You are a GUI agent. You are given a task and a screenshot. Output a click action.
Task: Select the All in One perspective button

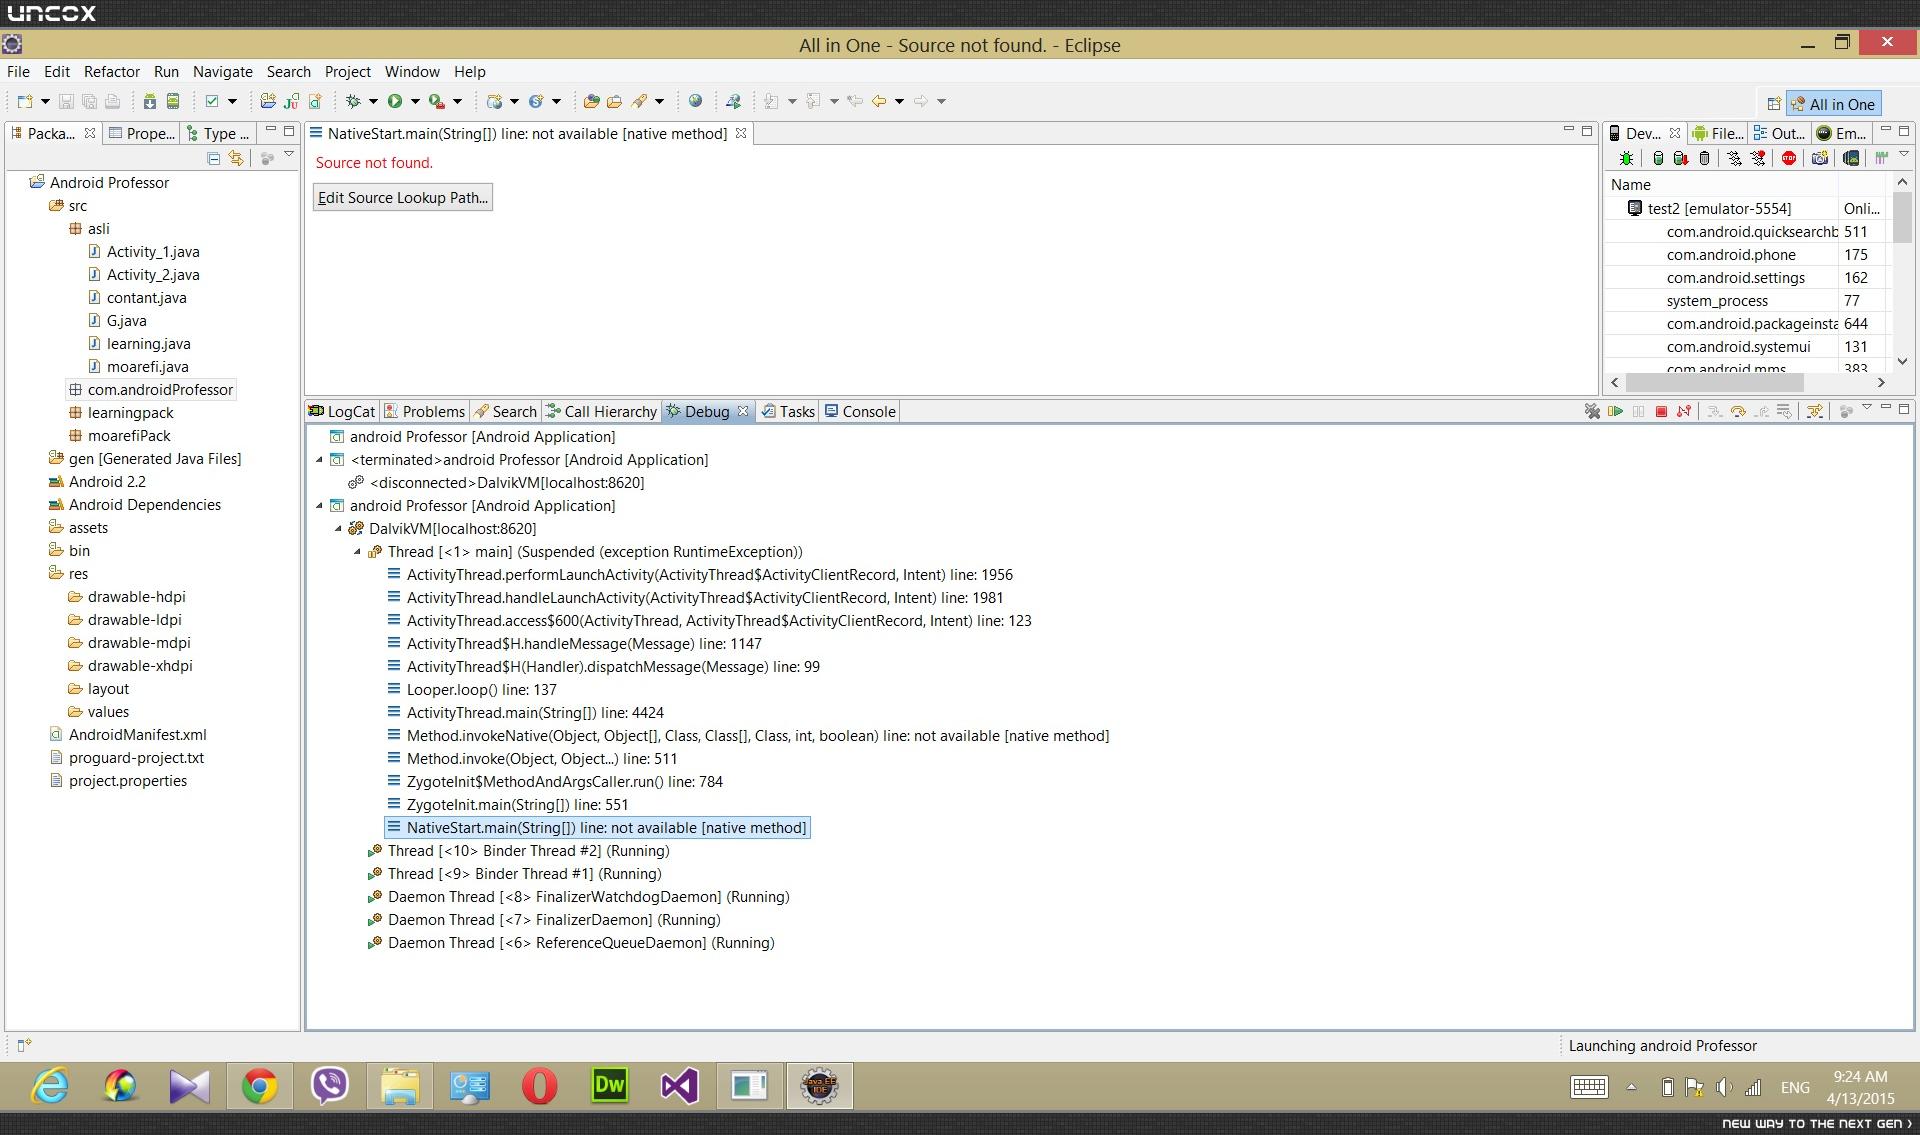click(1833, 104)
